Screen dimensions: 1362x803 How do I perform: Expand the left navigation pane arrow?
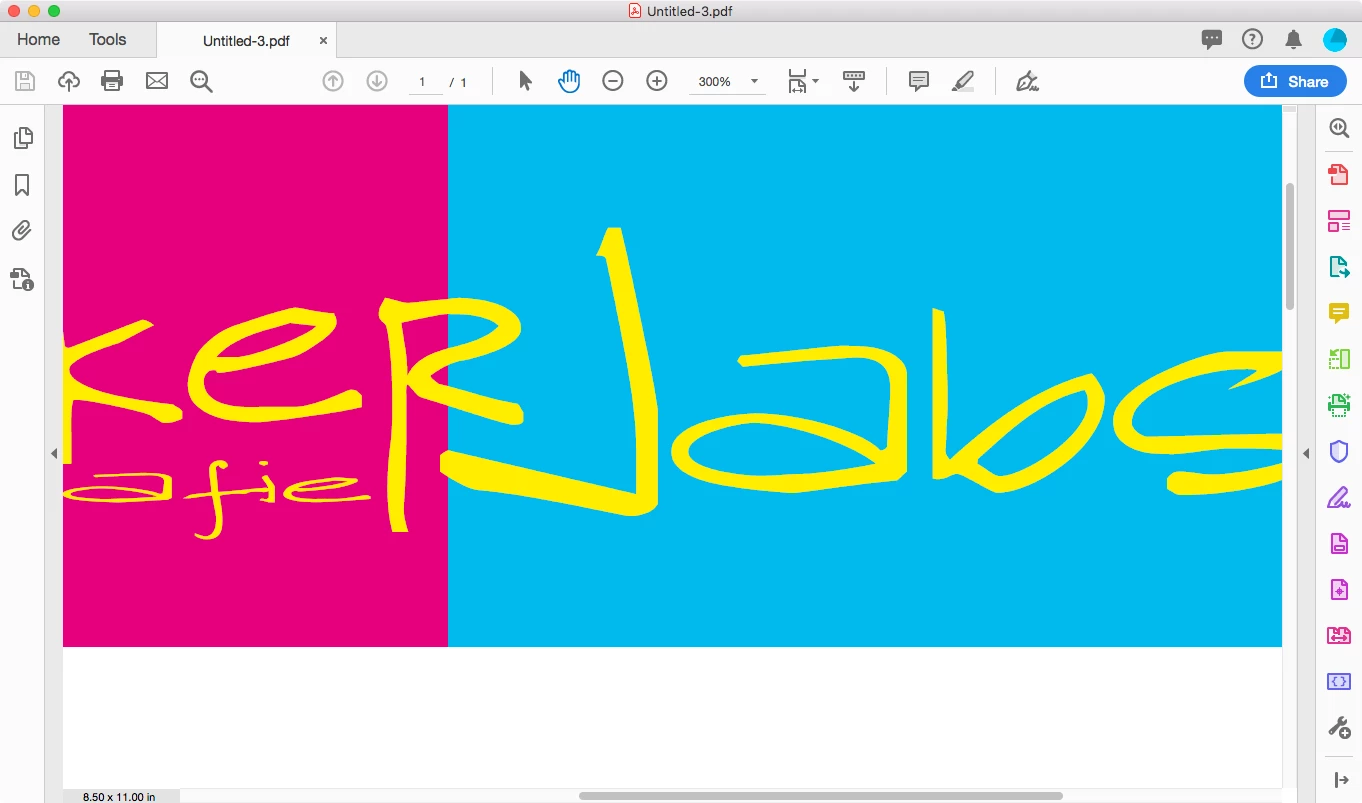coord(54,454)
